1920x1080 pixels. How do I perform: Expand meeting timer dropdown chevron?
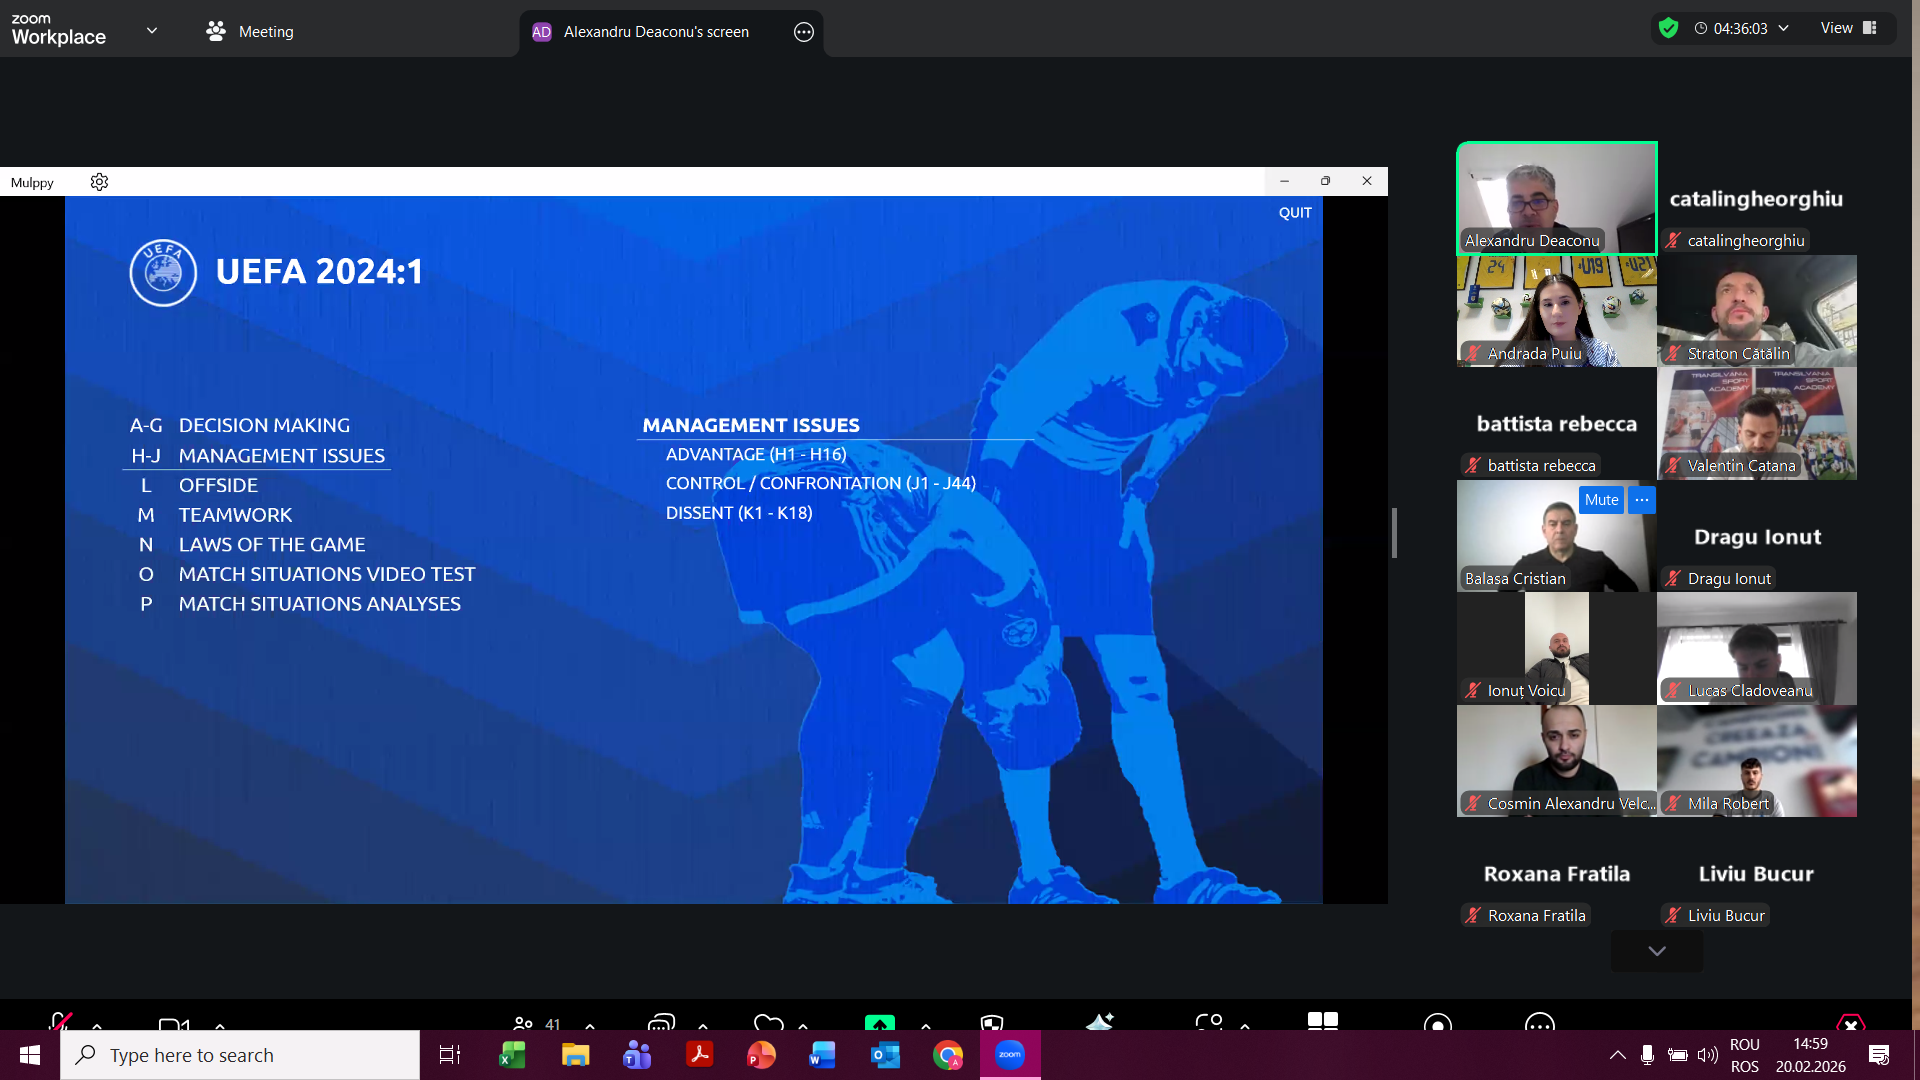click(x=1783, y=29)
